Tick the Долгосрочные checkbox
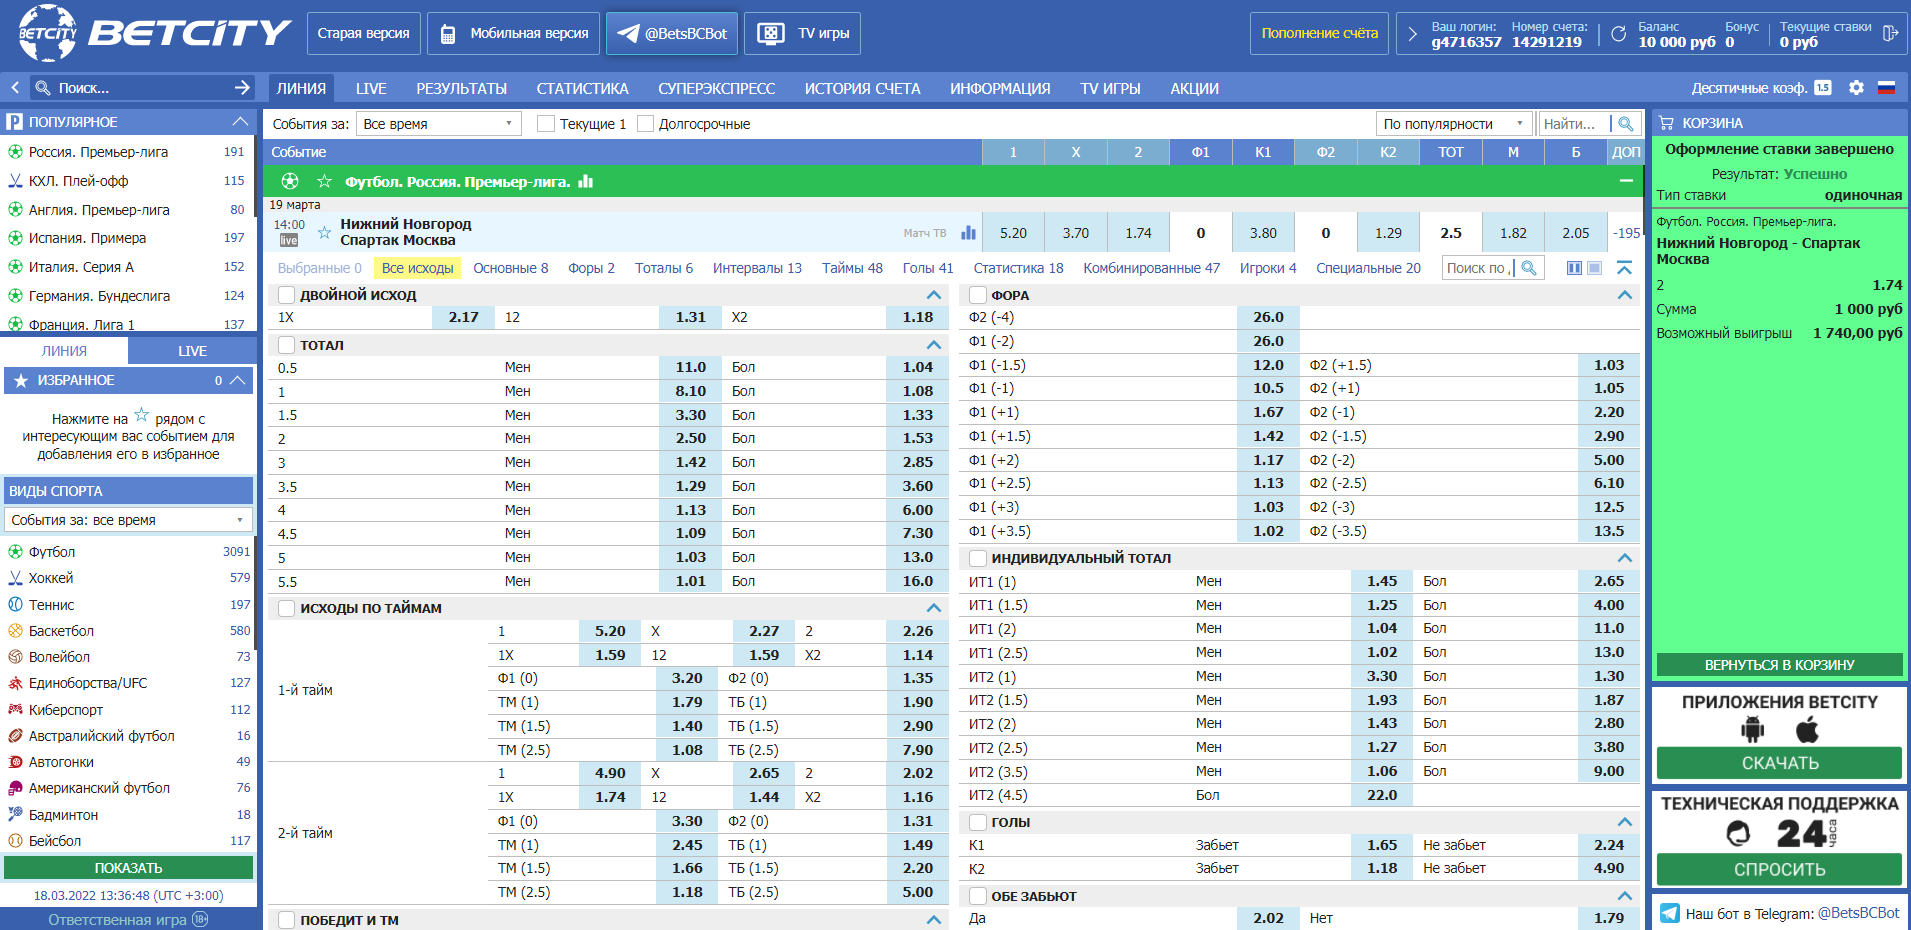This screenshot has width=1911, height=930. [x=645, y=124]
